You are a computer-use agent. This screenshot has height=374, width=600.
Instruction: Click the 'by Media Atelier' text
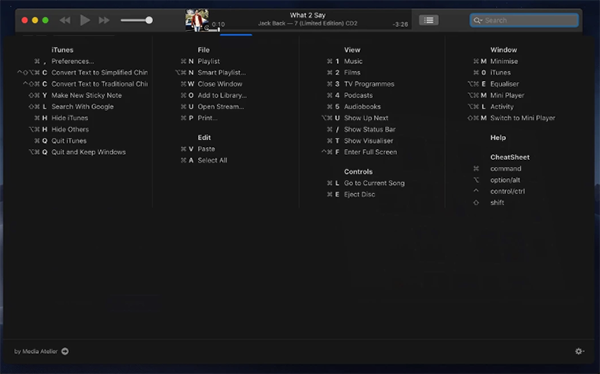point(36,351)
